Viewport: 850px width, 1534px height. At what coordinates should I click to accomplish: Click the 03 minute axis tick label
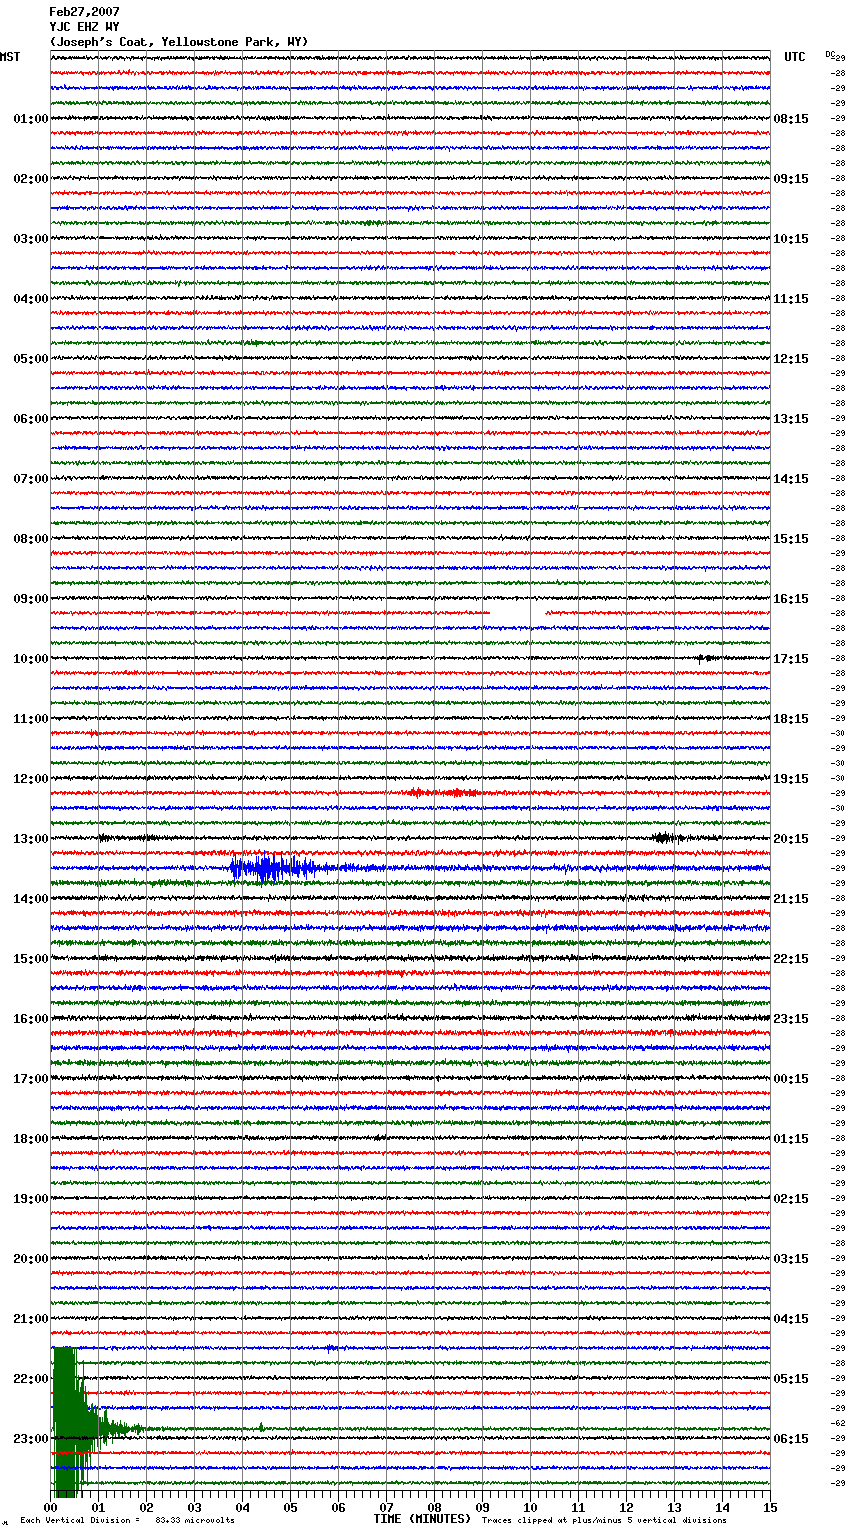pos(194,1507)
